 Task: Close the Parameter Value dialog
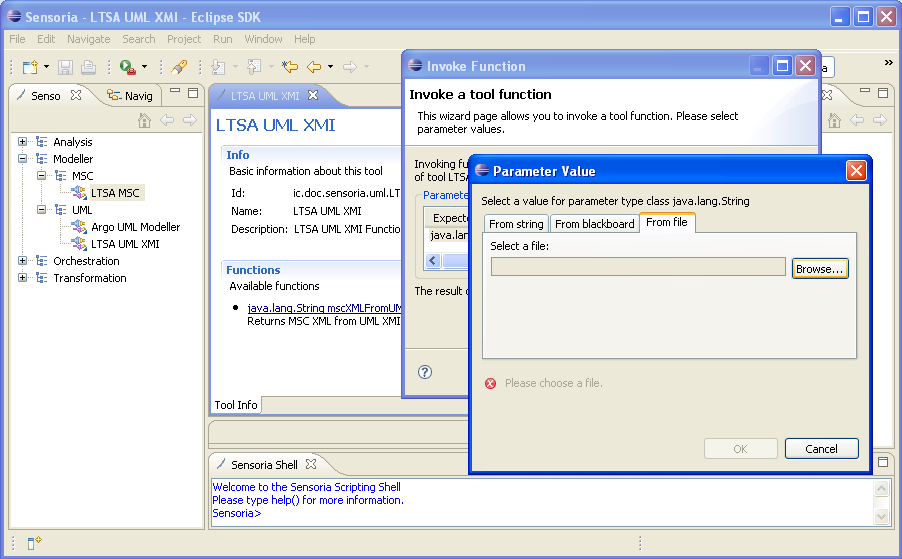[x=856, y=171]
